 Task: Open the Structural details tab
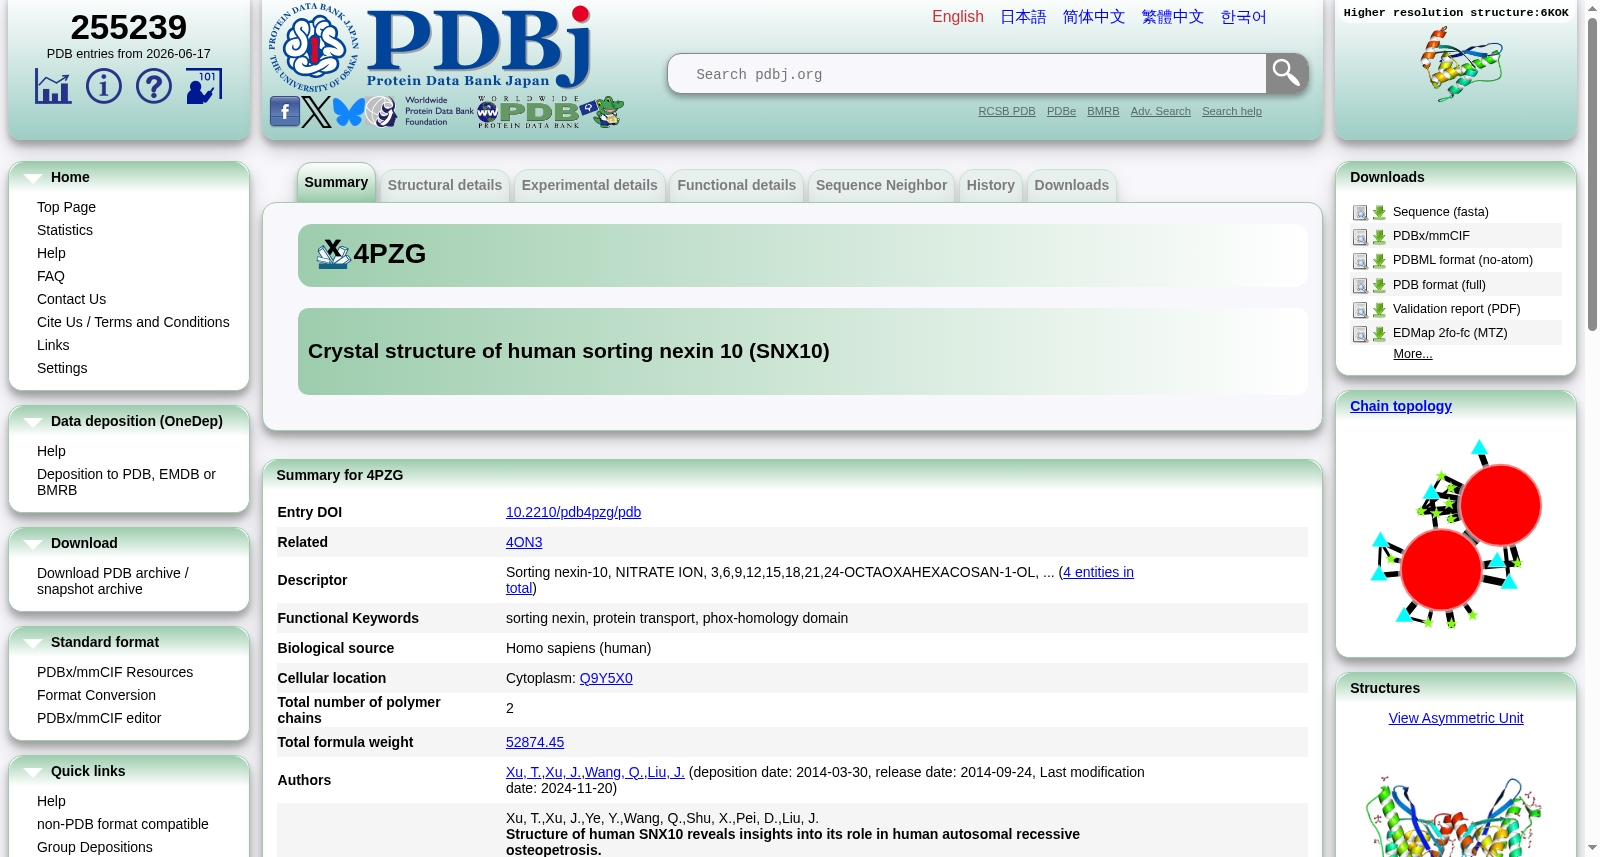pos(445,185)
